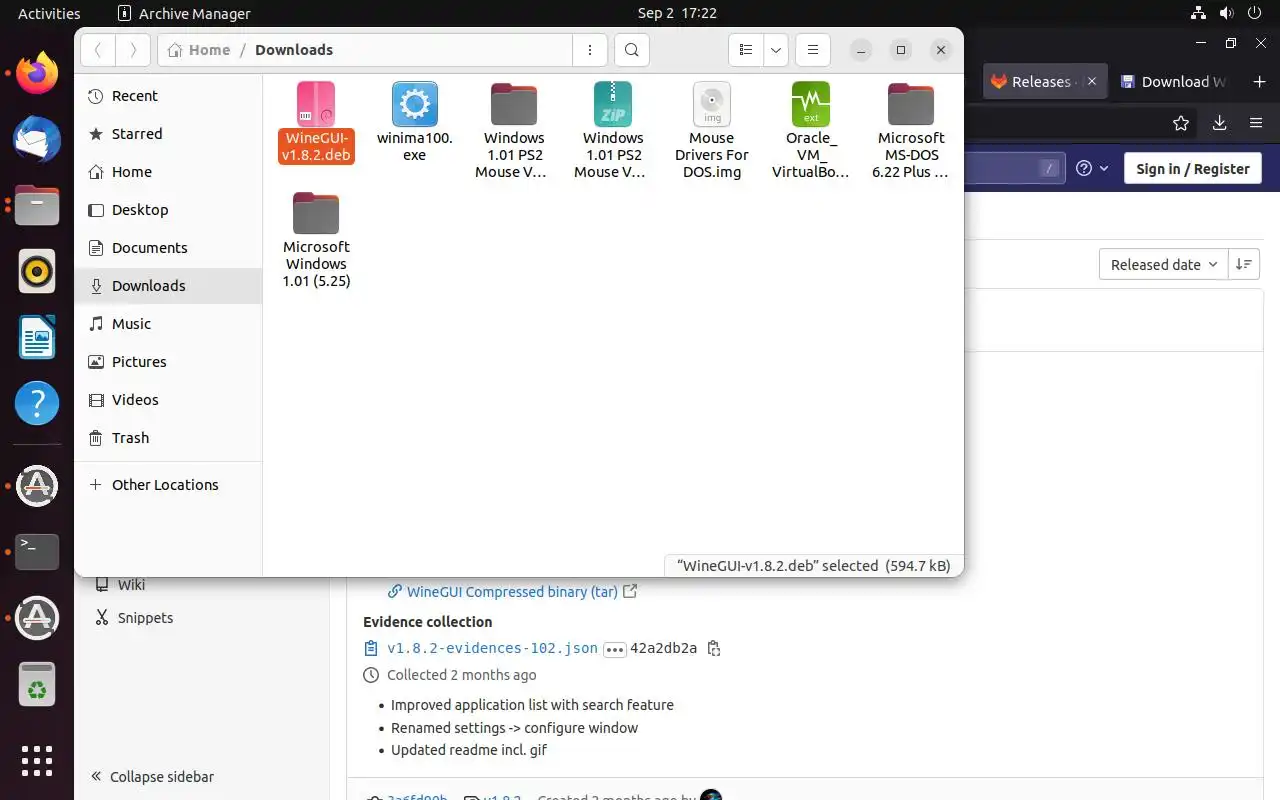Open Pictures in the Files sidebar
Image resolution: width=1280 pixels, height=800 pixels.
click(x=168, y=362)
